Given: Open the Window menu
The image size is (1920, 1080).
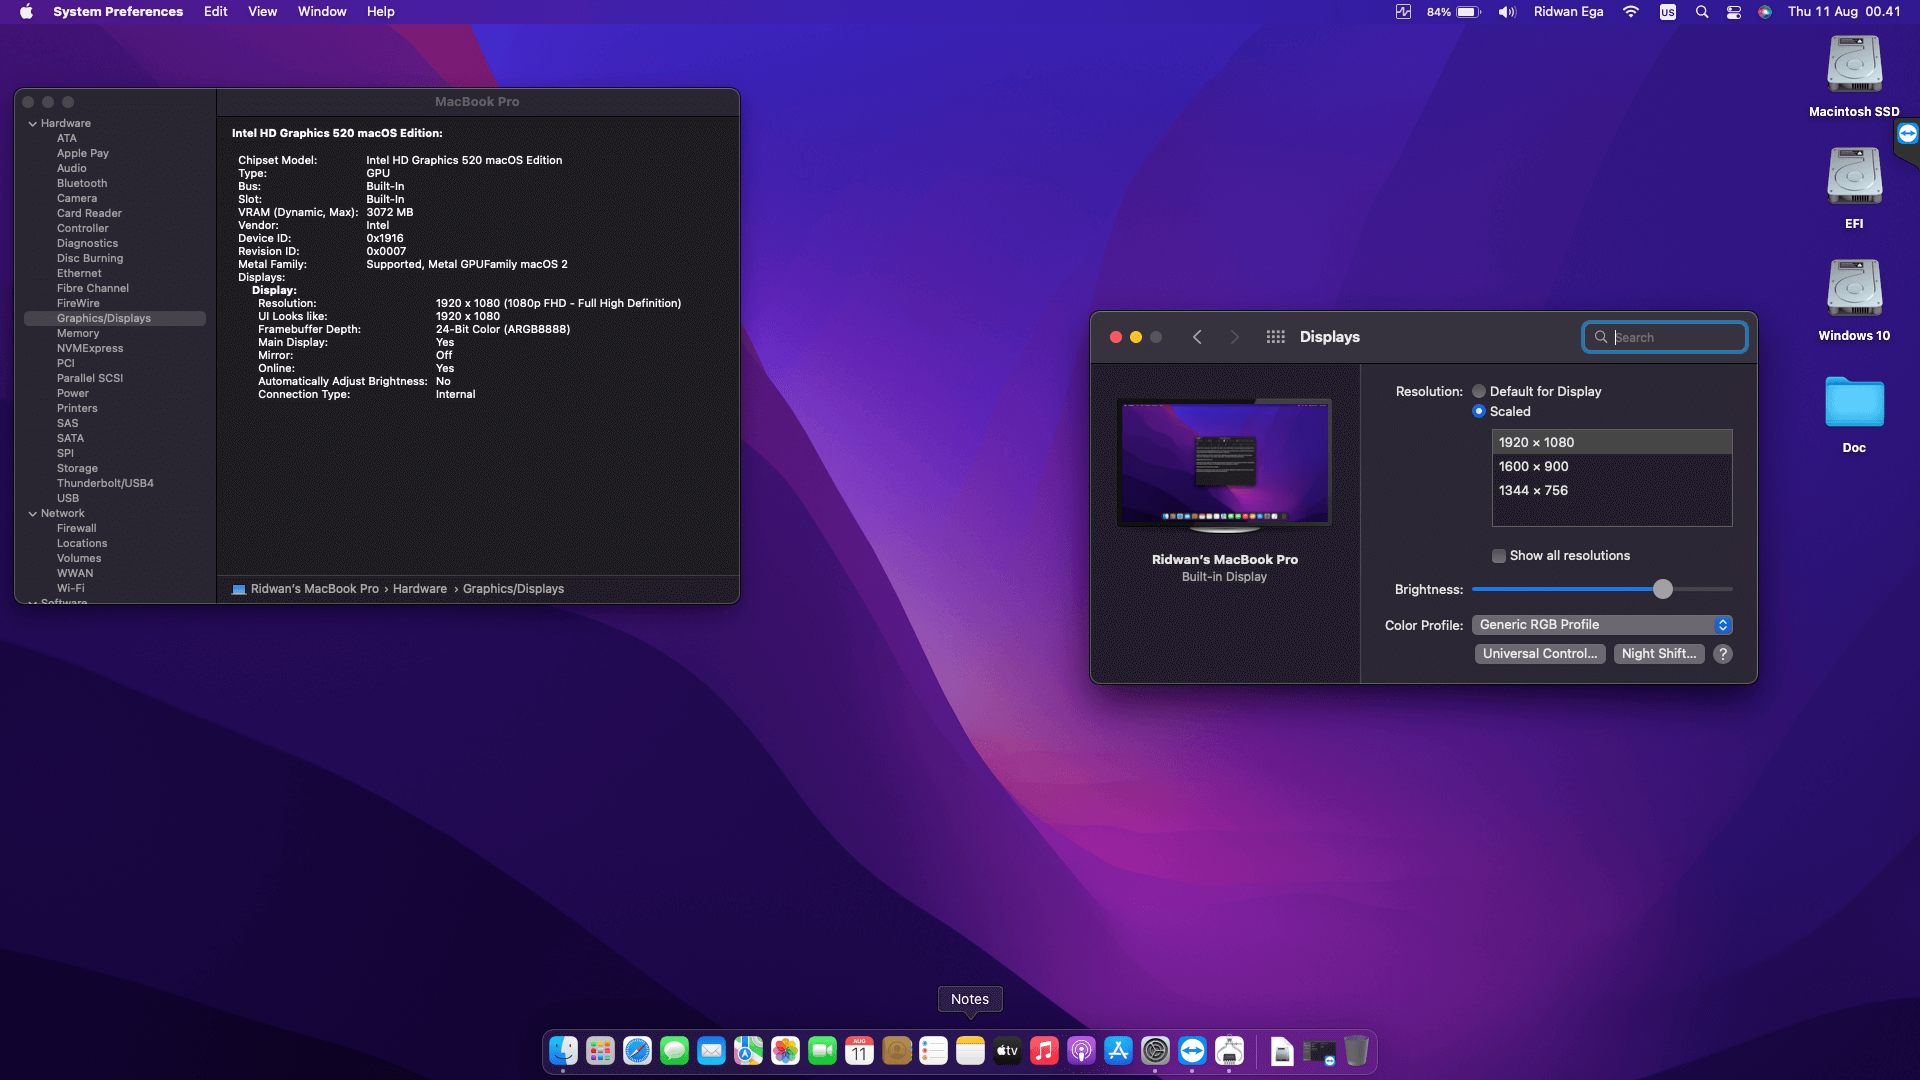Looking at the screenshot, I should coord(321,12).
